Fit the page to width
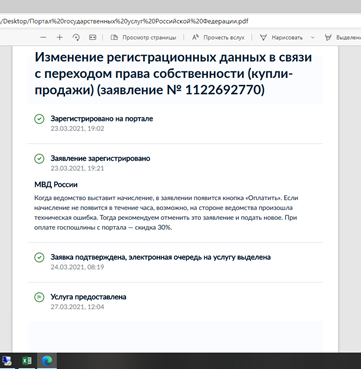 pyautogui.click(x=93, y=38)
